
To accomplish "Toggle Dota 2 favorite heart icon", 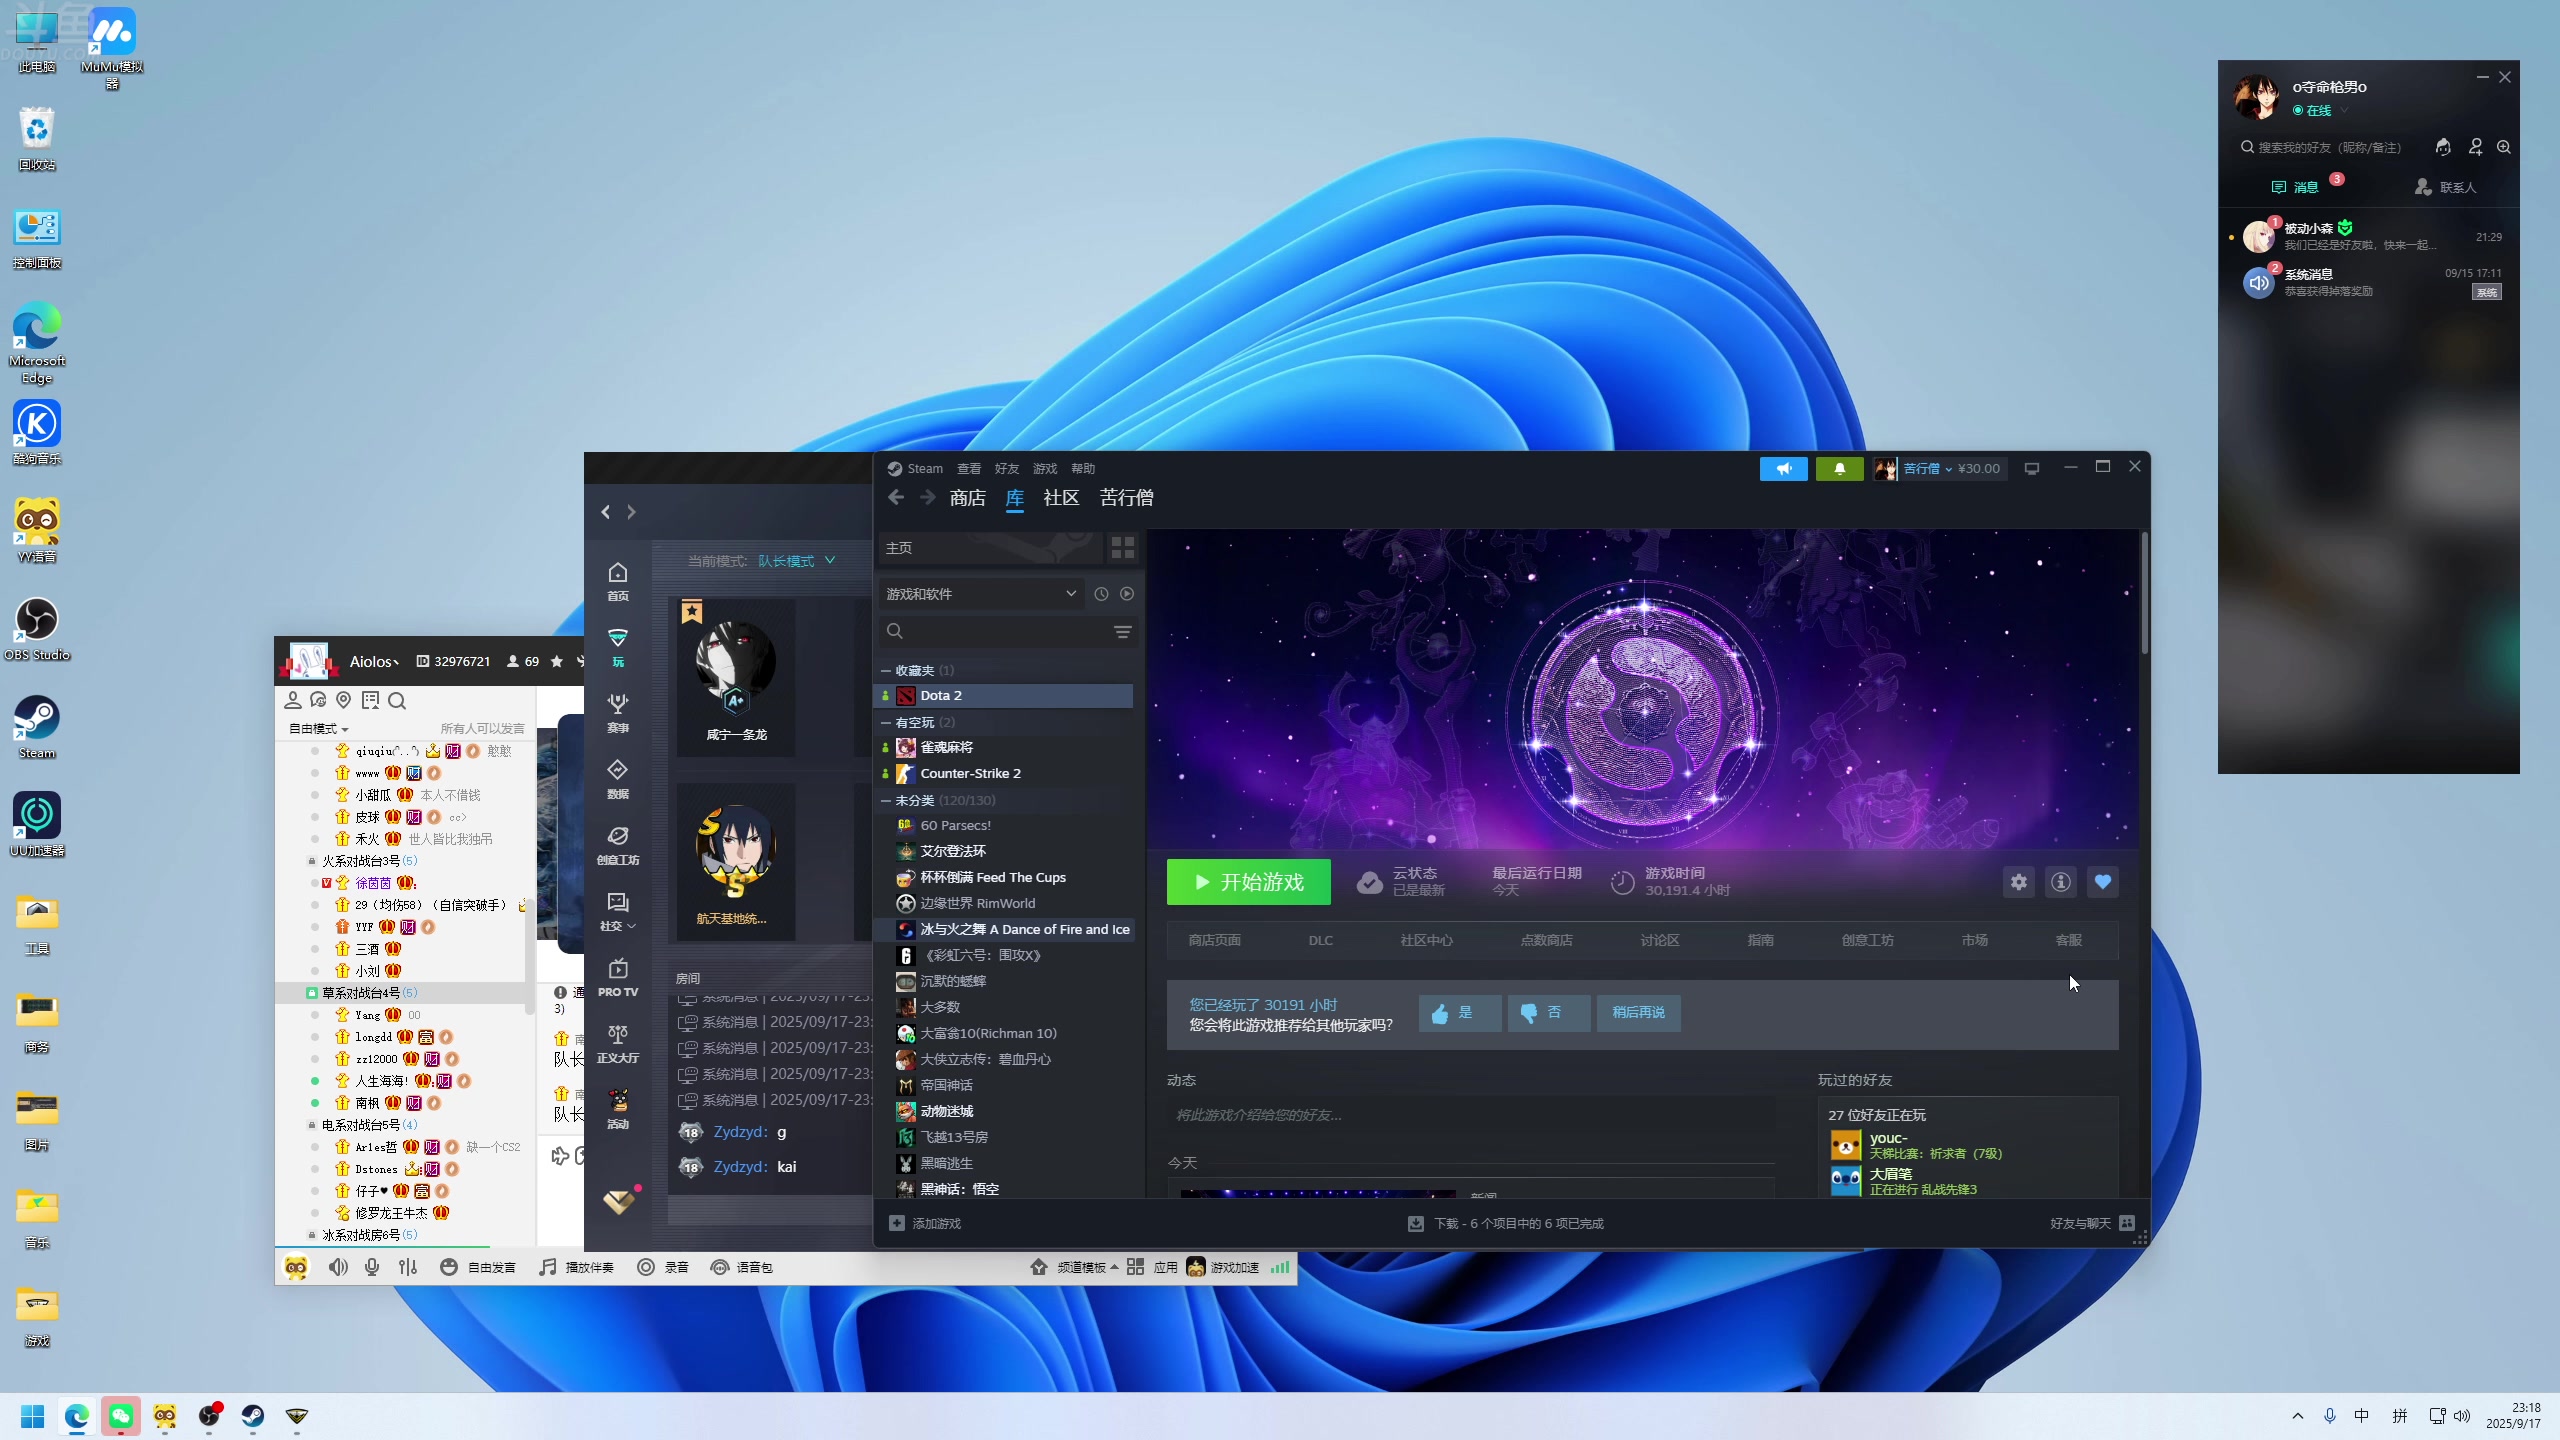I will point(2103,882).
